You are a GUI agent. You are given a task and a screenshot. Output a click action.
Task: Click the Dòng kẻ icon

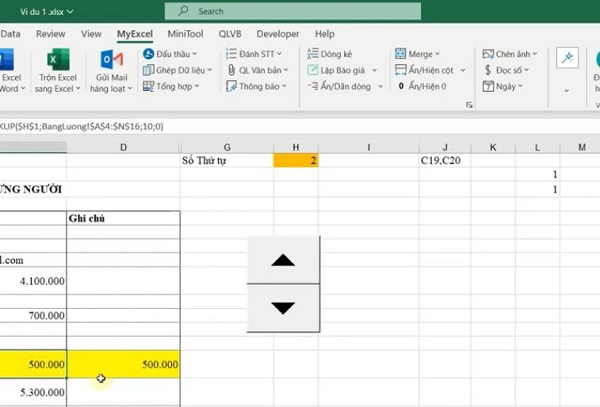[313, 54]
